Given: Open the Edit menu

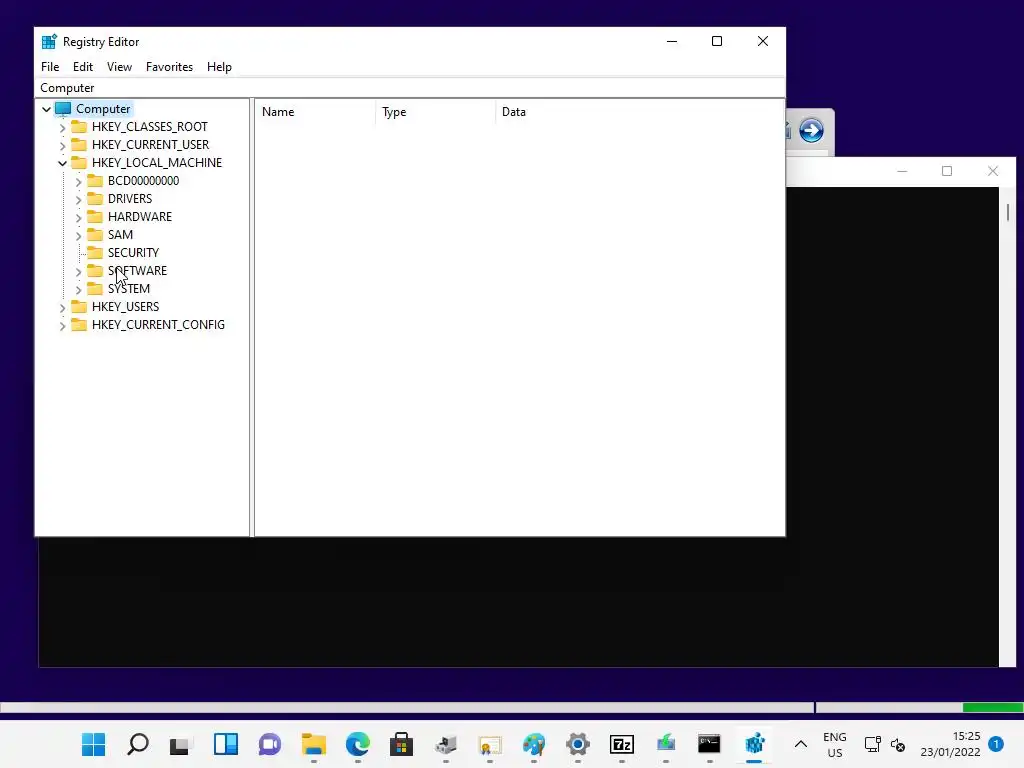Looking at the screenshot, I should tap(83, 67).
